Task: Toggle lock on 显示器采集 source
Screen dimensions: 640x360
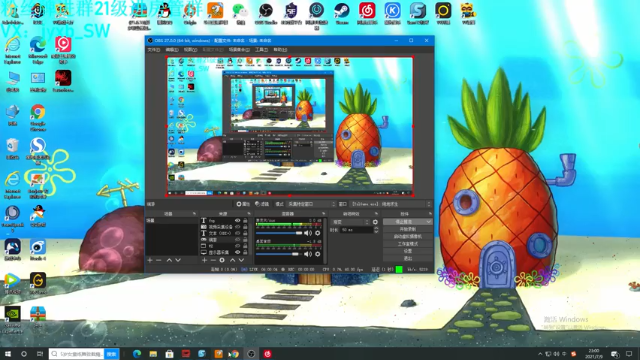Action: tap(245, 252)
